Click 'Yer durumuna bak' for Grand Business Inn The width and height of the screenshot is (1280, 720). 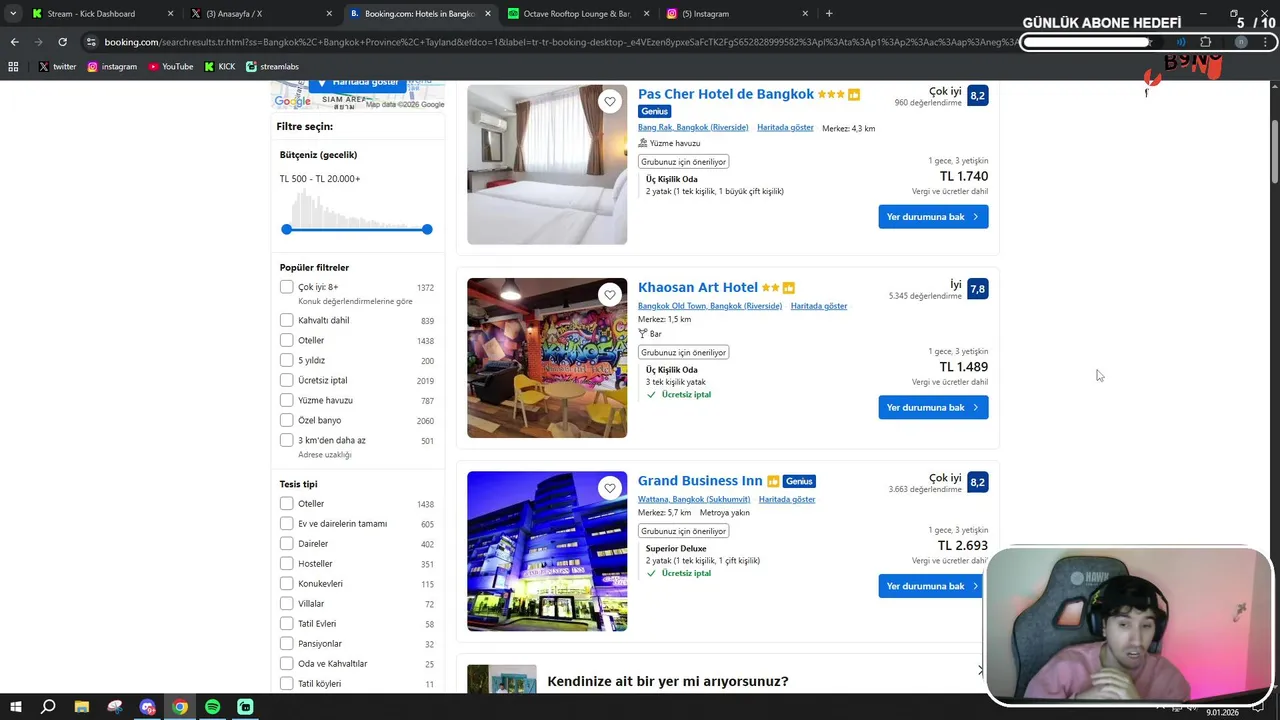point(933,586)
